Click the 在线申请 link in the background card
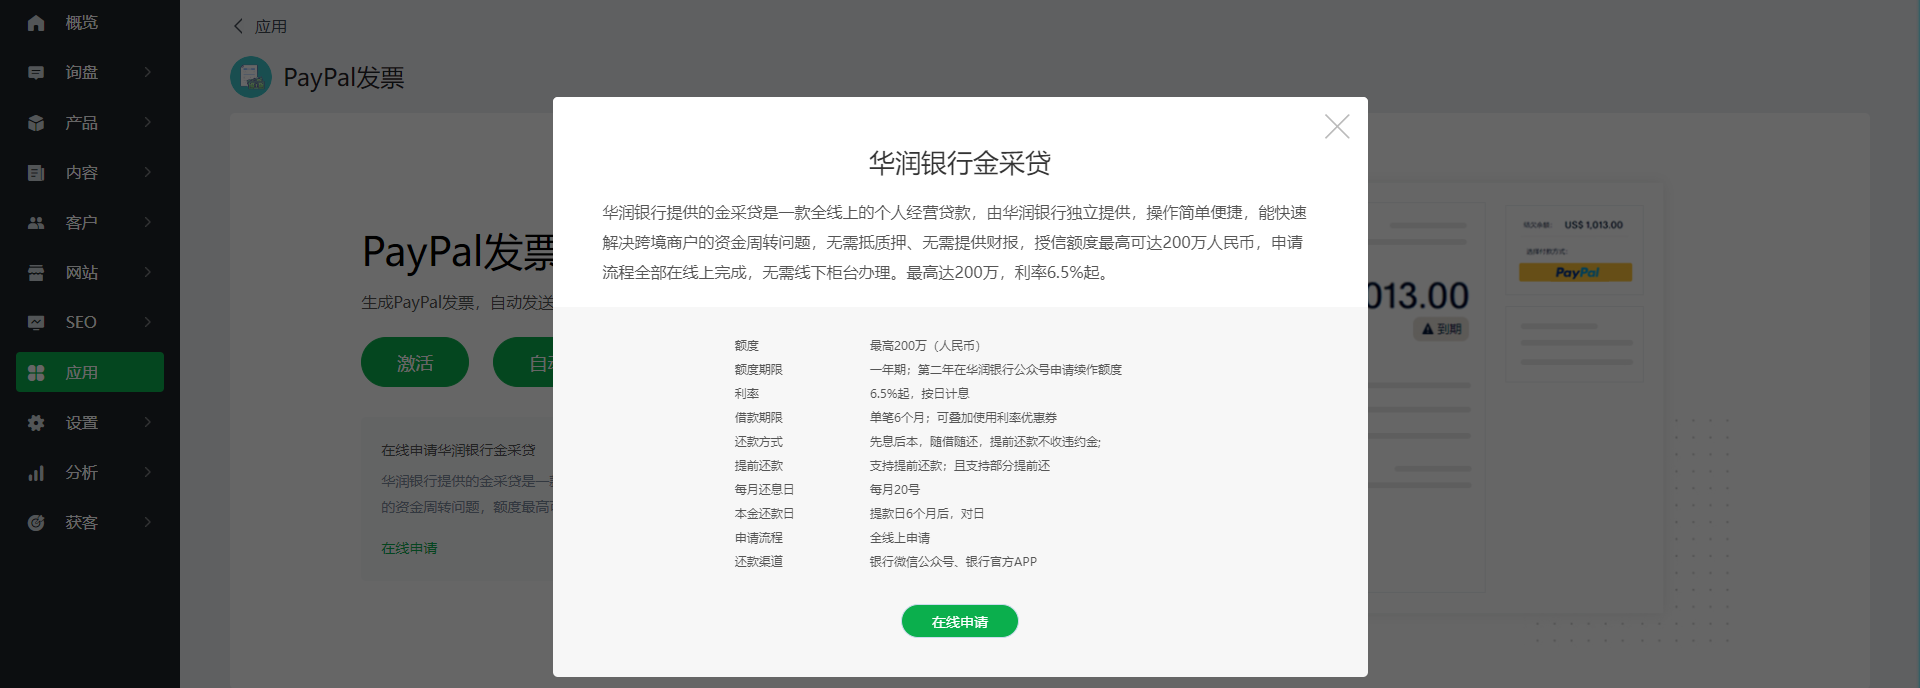Image resolution: width=1920 pixels, height=688 pixels. 409,548
